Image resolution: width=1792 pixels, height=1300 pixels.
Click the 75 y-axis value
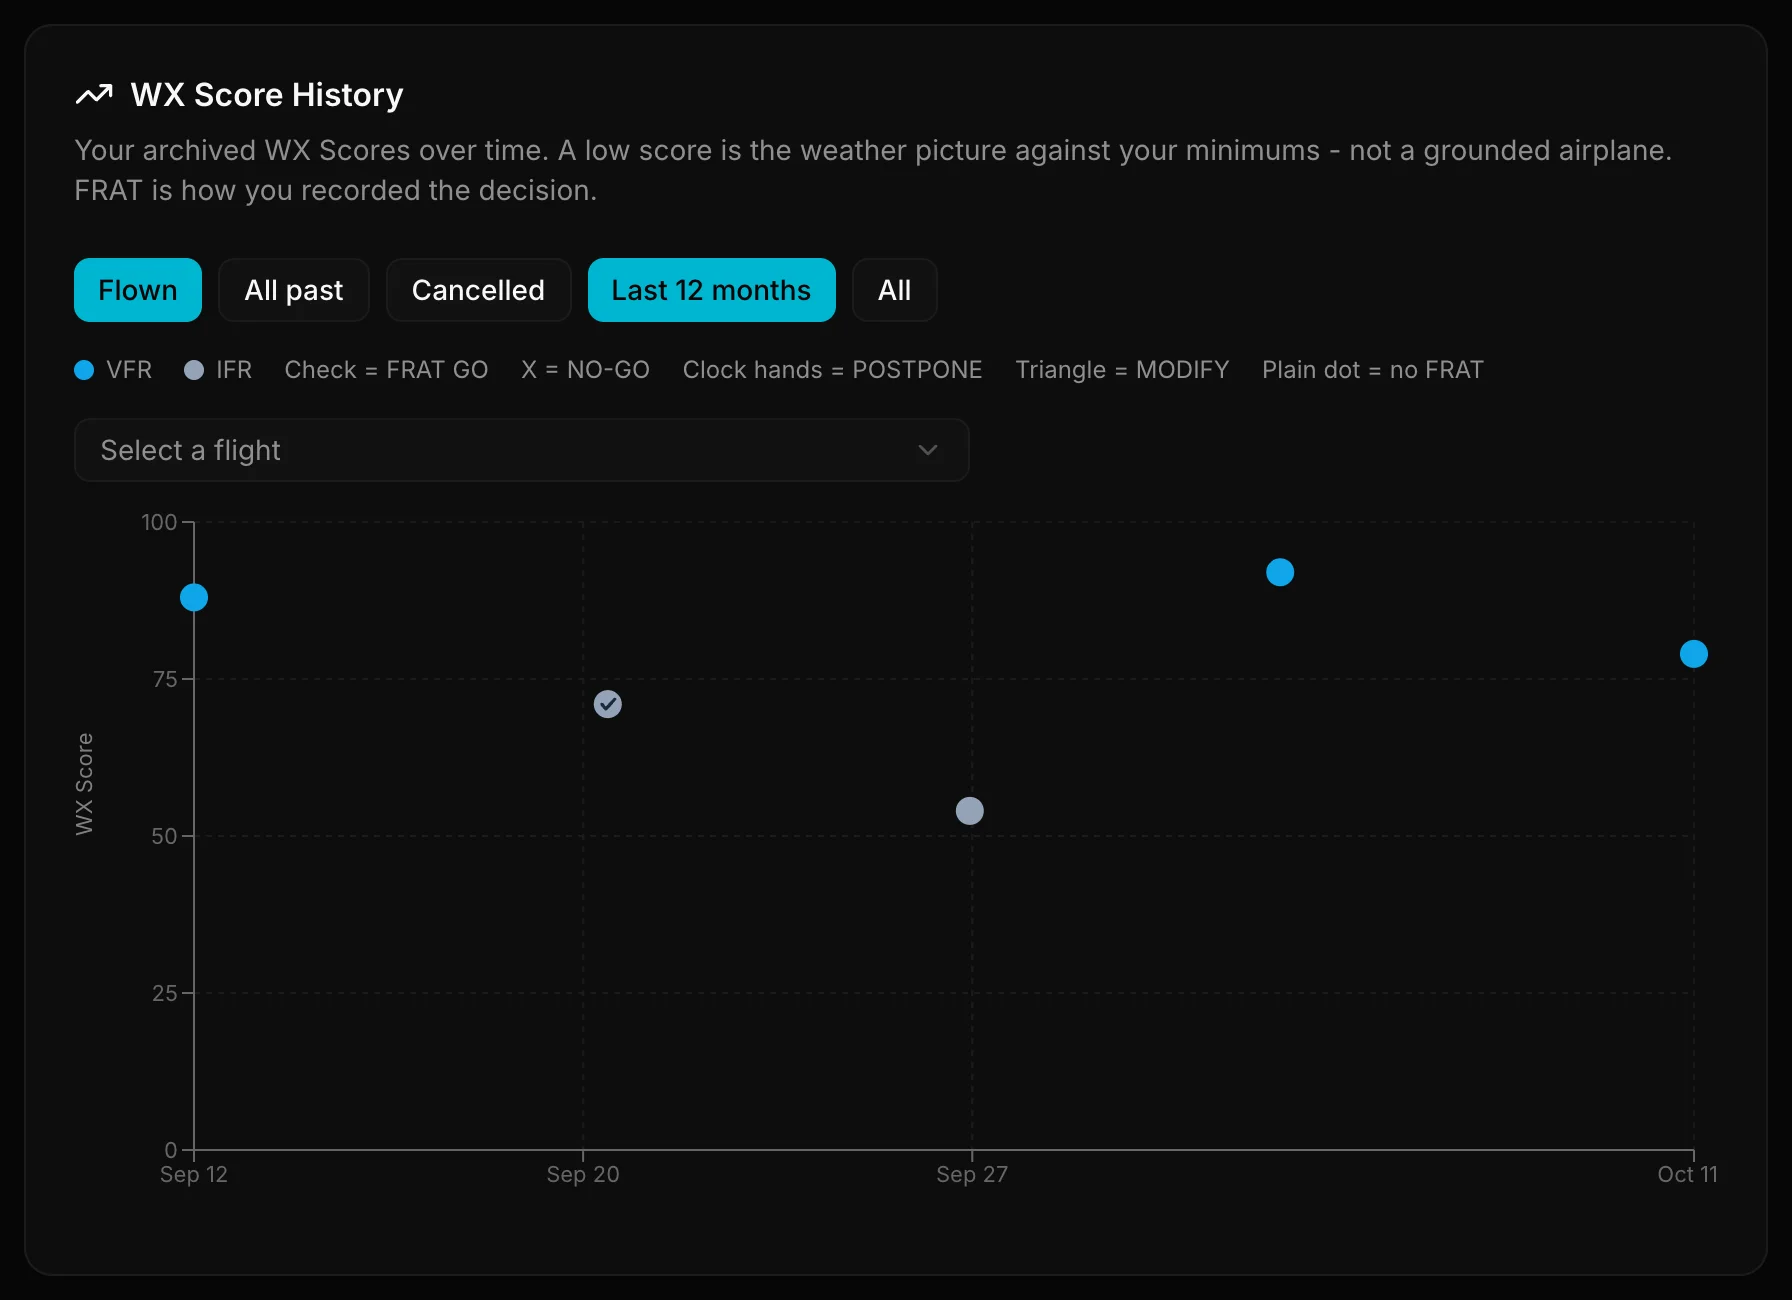pos(165,679)
